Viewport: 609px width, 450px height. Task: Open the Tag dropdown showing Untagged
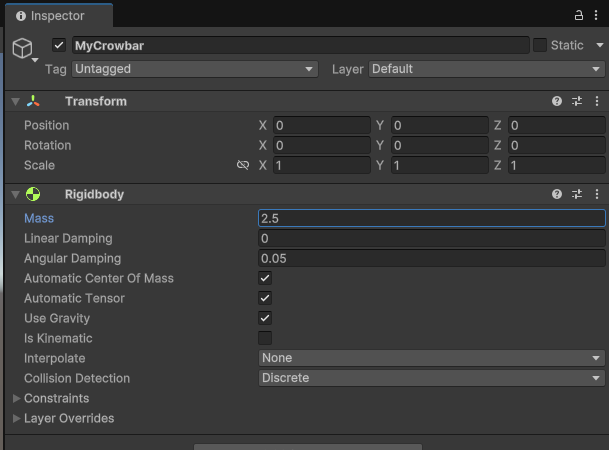point(195,69)
